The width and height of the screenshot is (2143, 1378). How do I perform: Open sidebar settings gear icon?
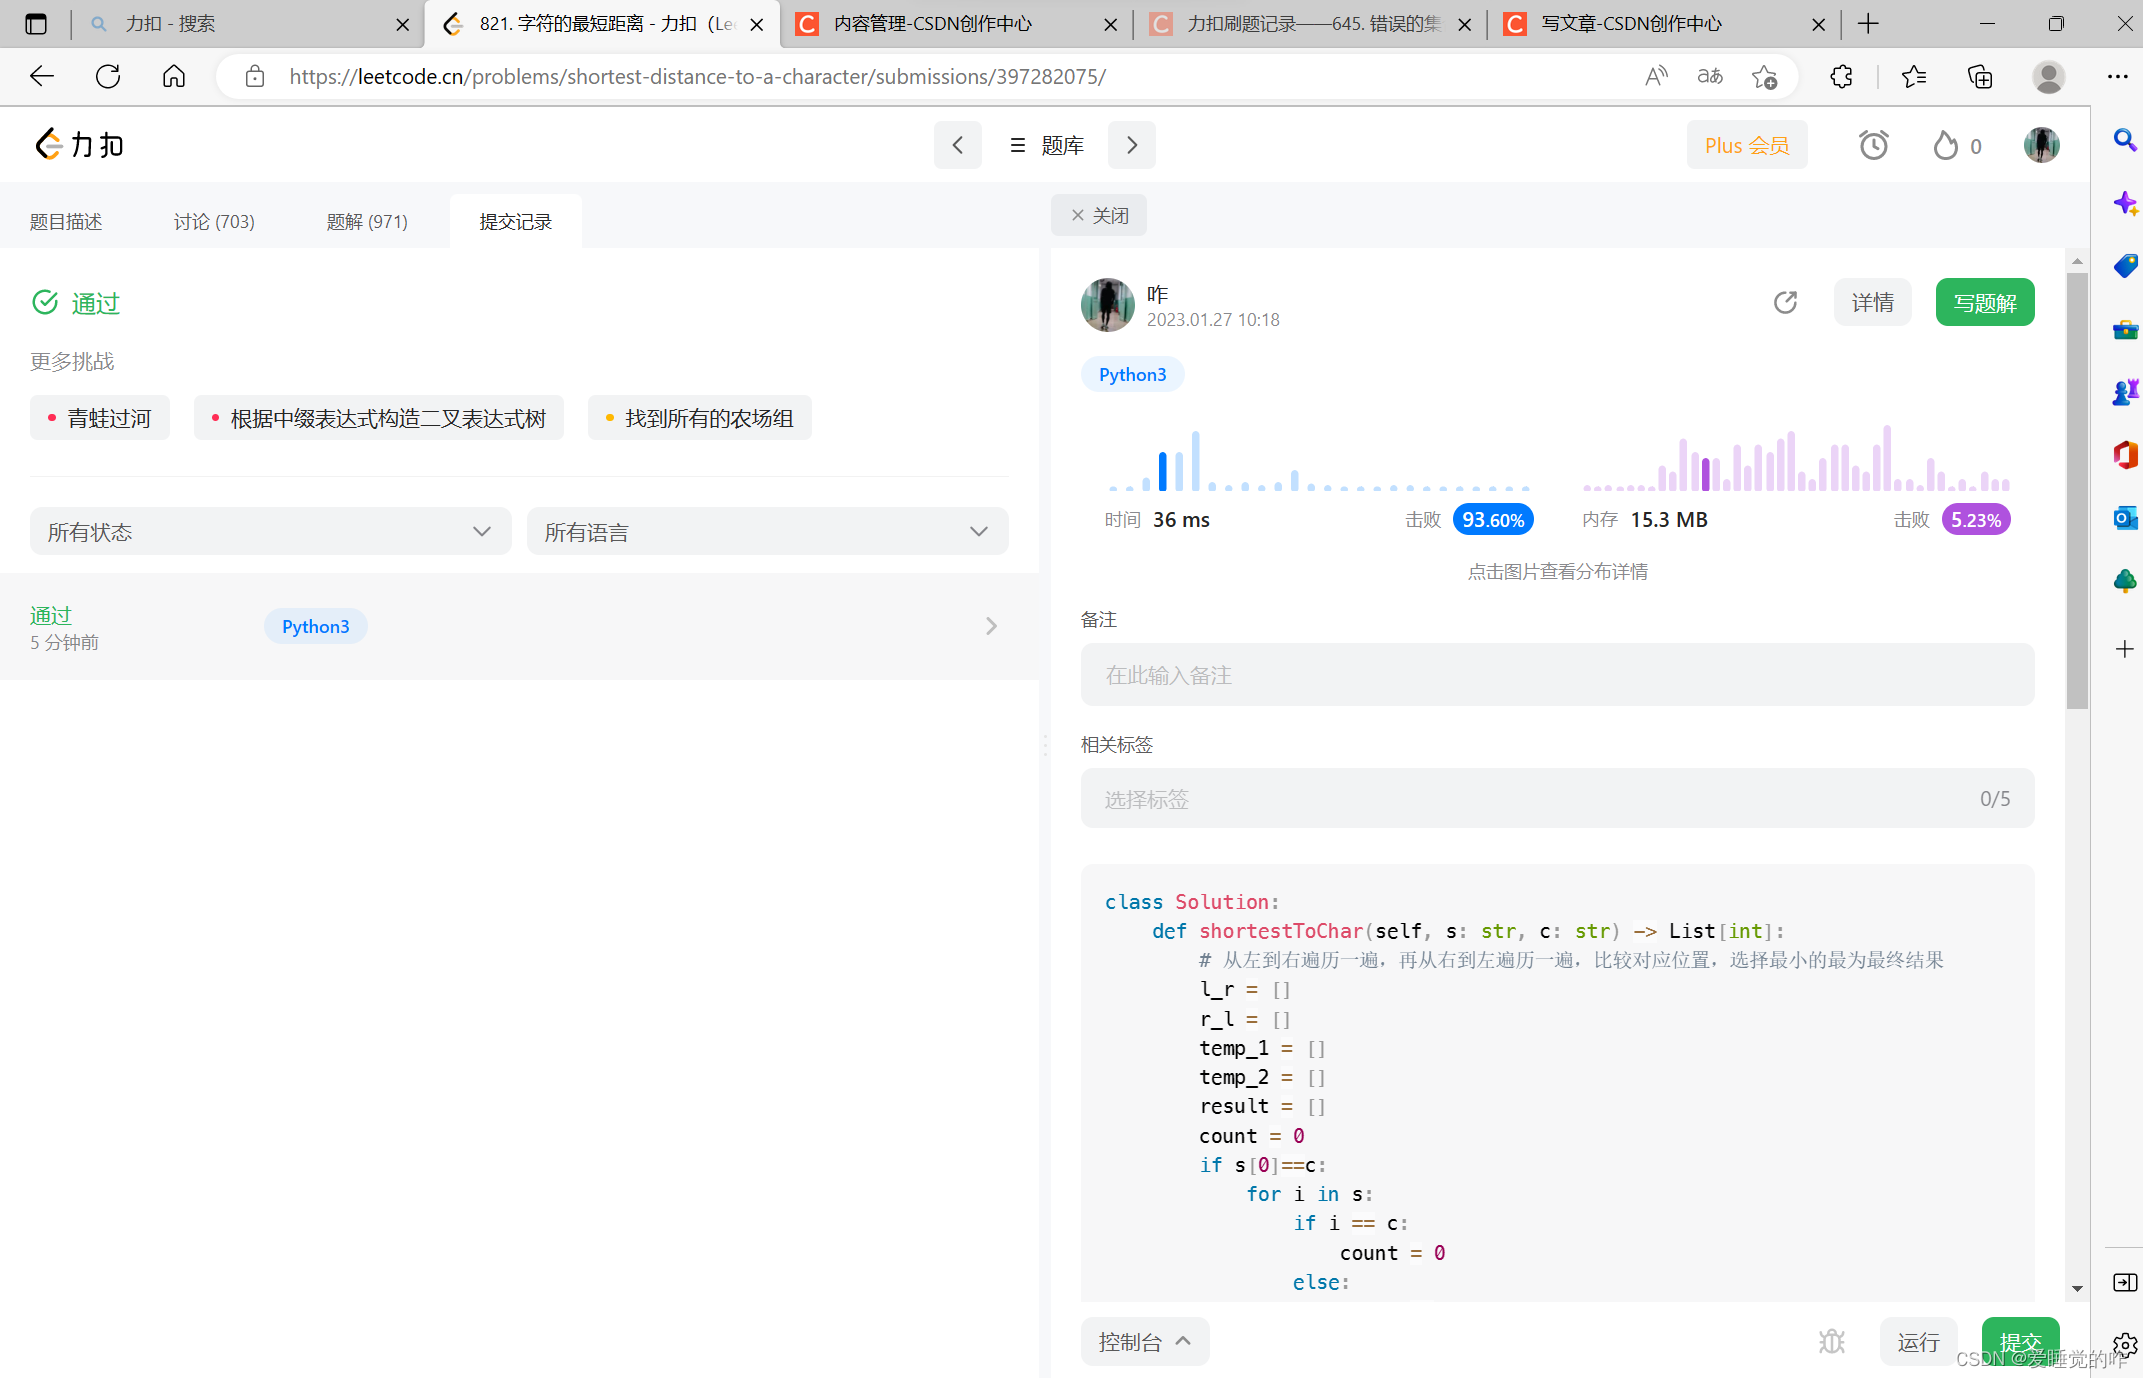tap(2125, 1345)
